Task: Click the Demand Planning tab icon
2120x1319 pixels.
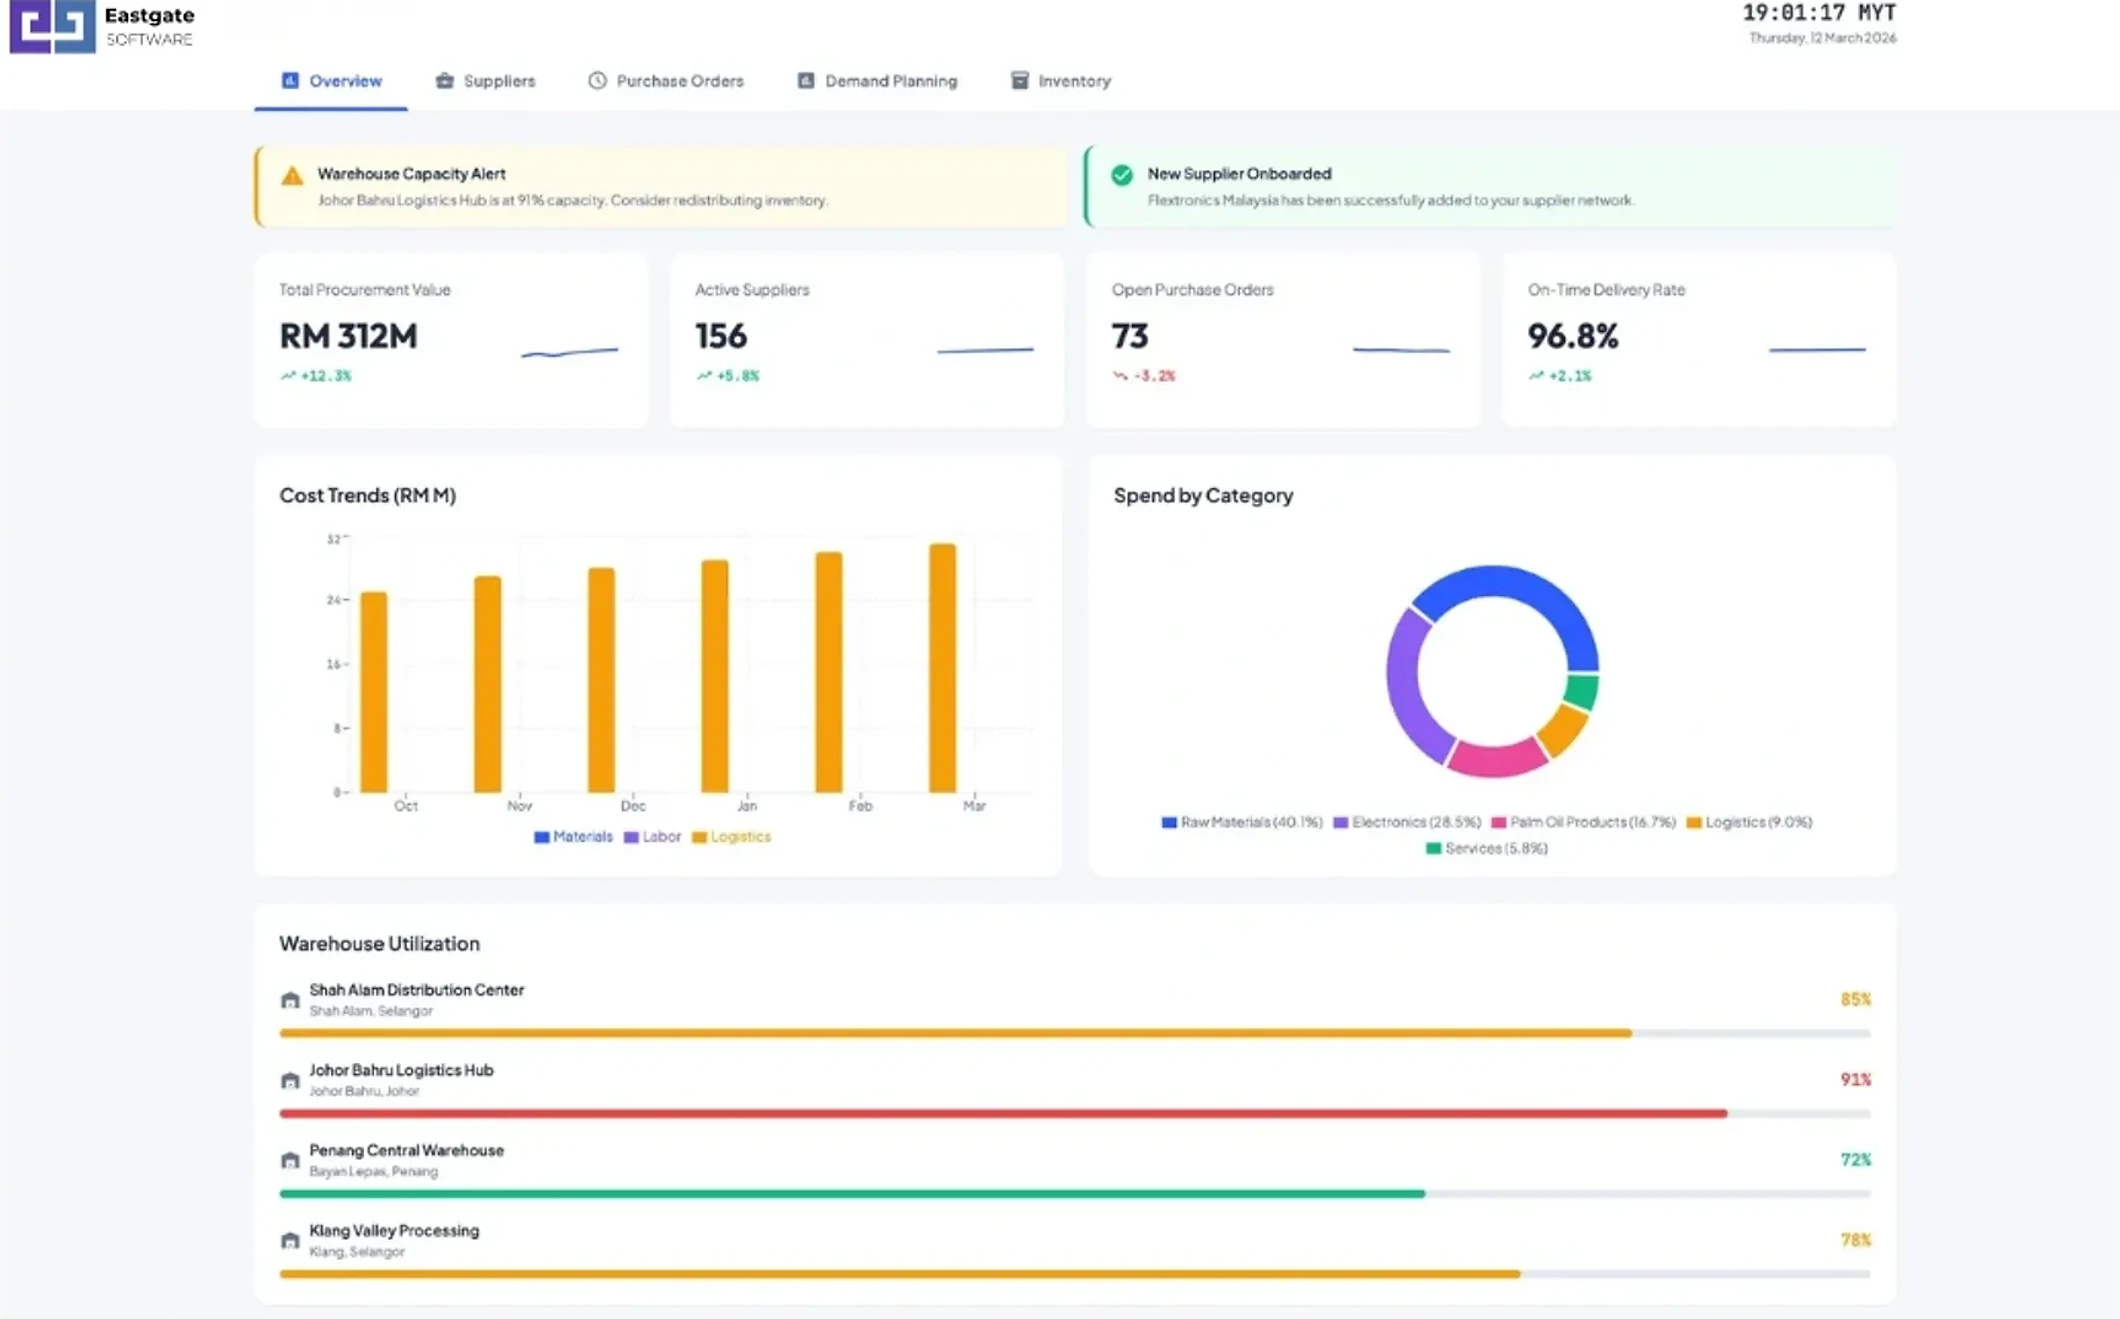Action: pyautogui.click(x=806, y=81)
